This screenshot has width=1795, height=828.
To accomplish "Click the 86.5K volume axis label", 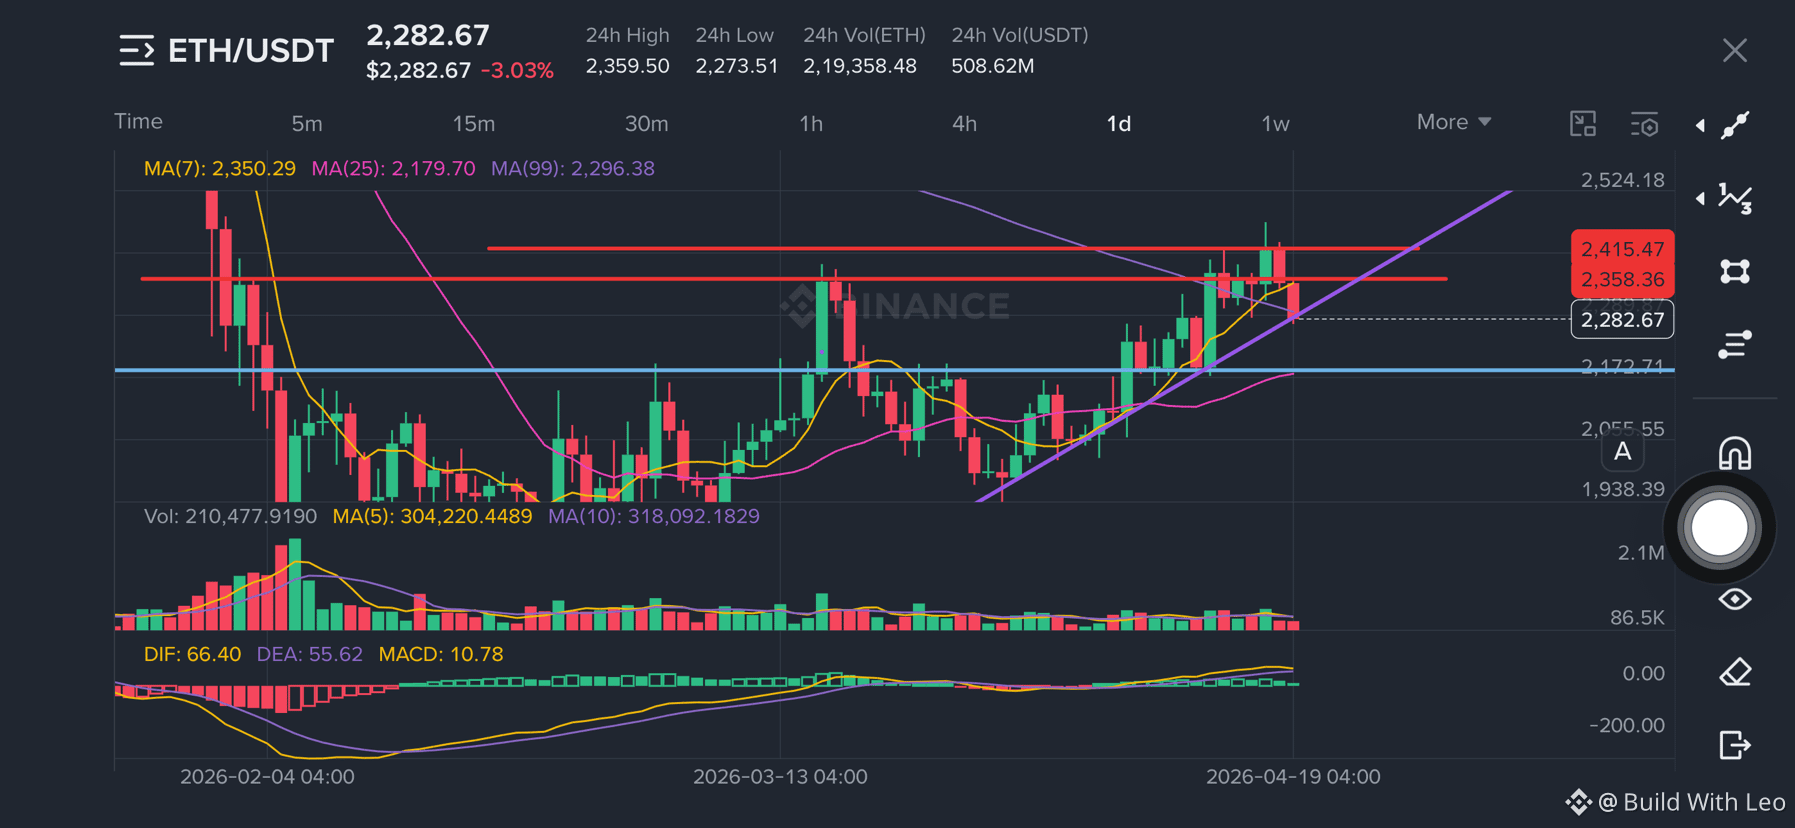I will click(1637, 618).
